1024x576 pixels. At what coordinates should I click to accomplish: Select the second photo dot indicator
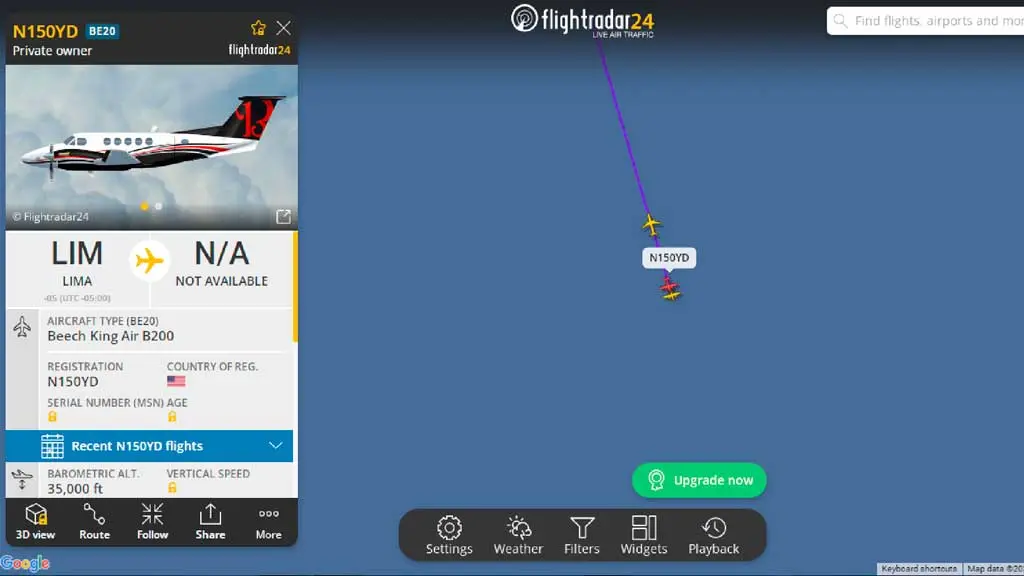158,206
